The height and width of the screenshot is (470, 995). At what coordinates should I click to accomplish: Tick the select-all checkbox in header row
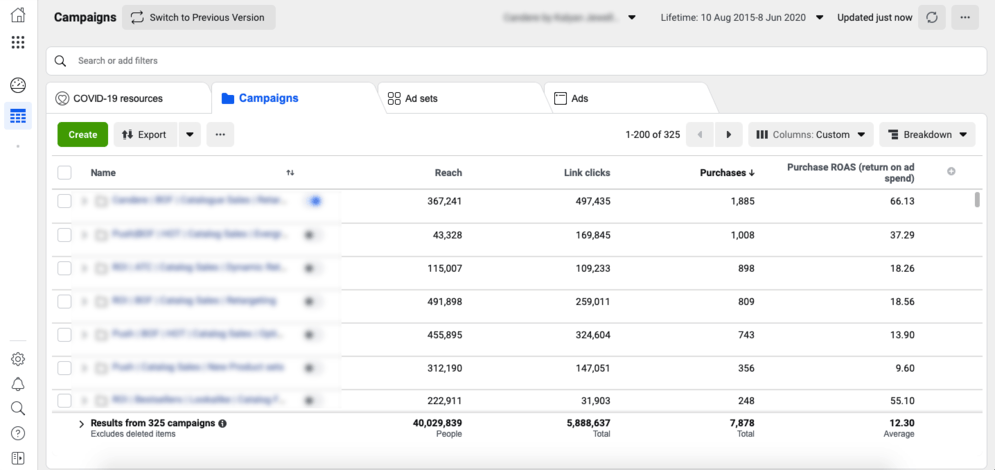pos(65,173)
